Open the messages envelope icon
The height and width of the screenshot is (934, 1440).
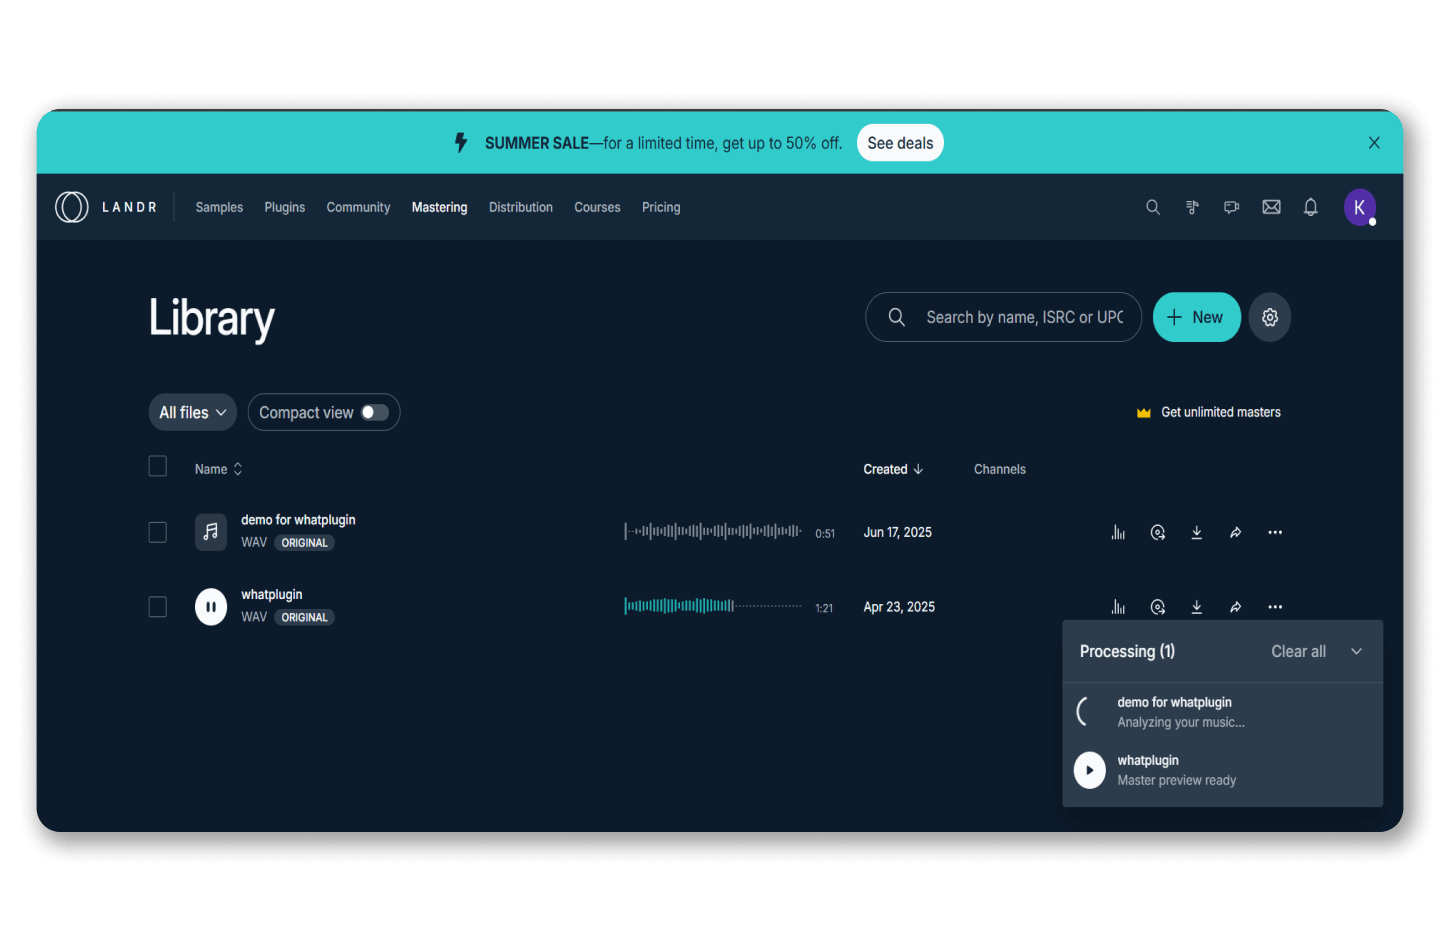point(1271,207)
